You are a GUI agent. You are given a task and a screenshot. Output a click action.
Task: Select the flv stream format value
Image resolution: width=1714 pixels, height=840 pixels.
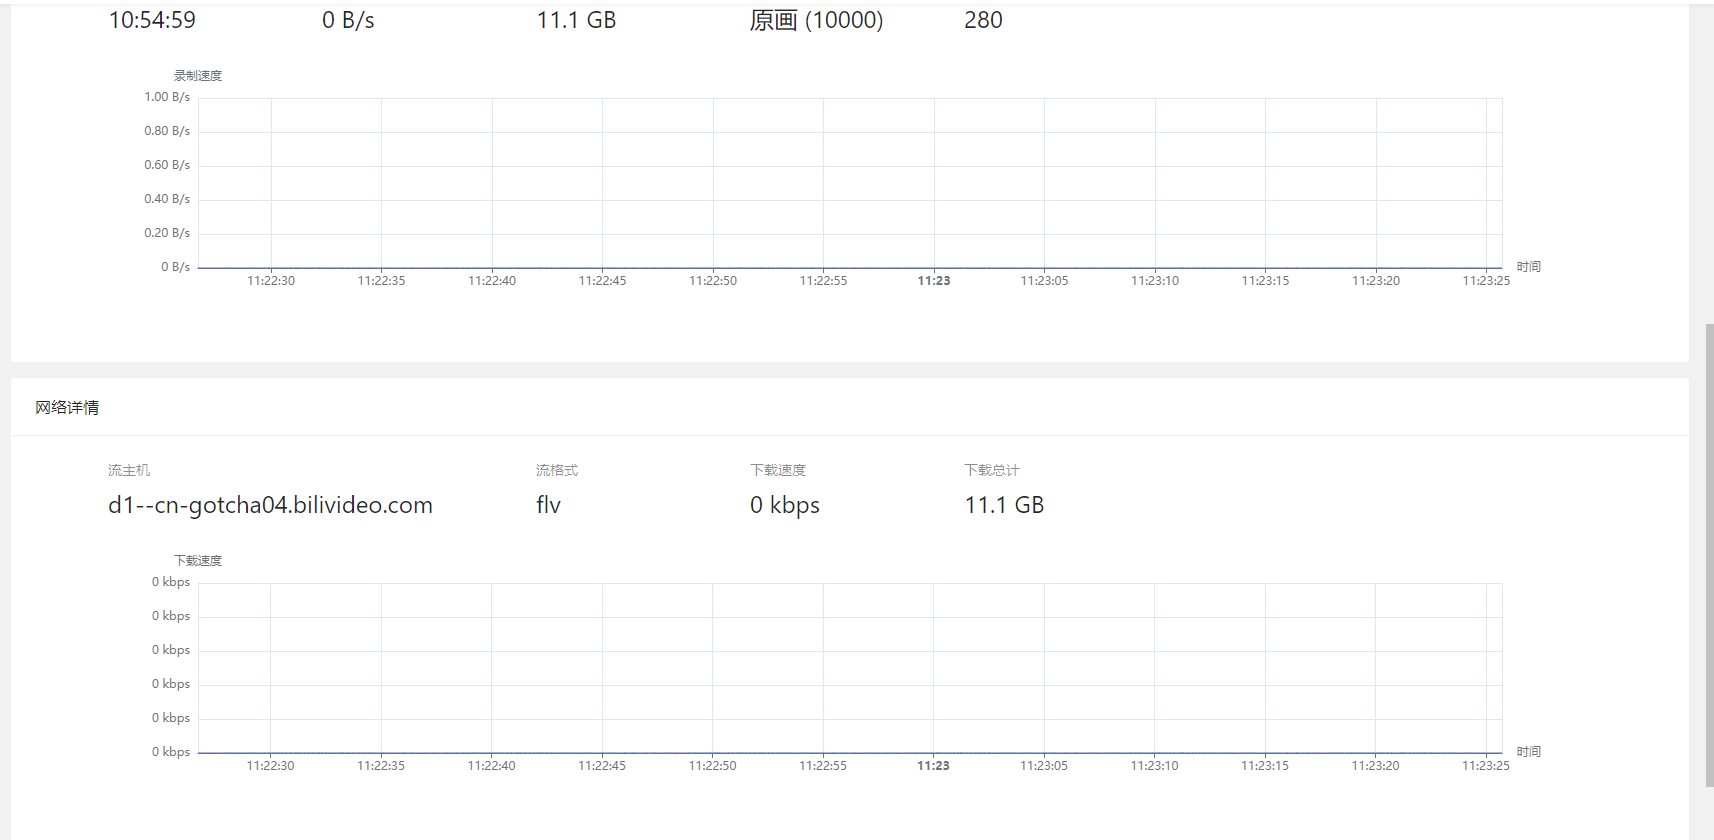[548, 505]
